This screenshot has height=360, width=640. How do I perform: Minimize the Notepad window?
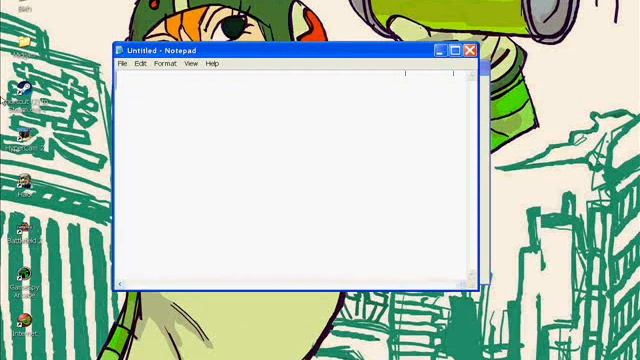pyautogui.click(x=440, y=50)
